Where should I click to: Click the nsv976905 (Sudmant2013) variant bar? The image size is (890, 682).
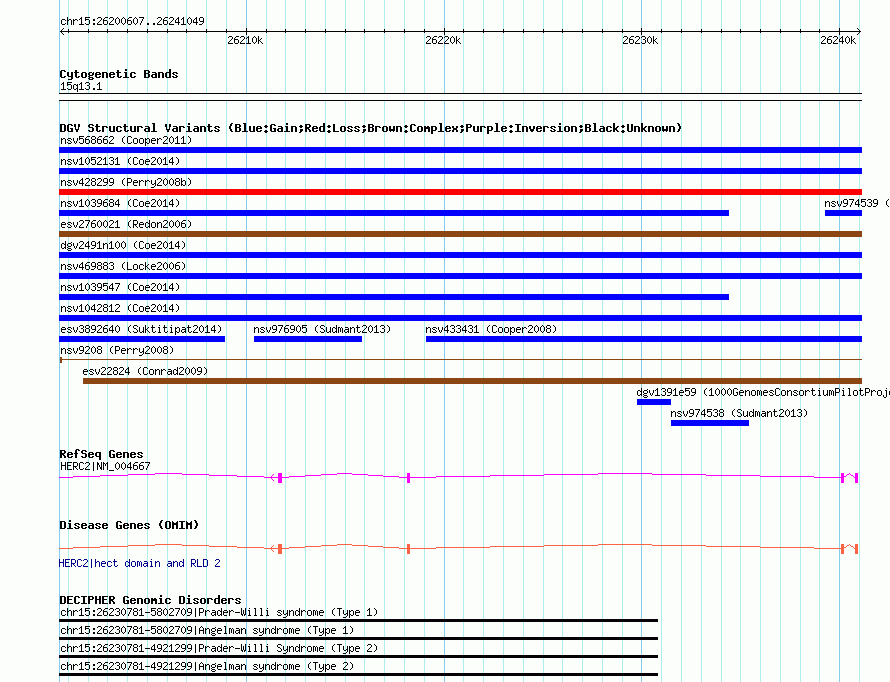(x=308, y=339)
